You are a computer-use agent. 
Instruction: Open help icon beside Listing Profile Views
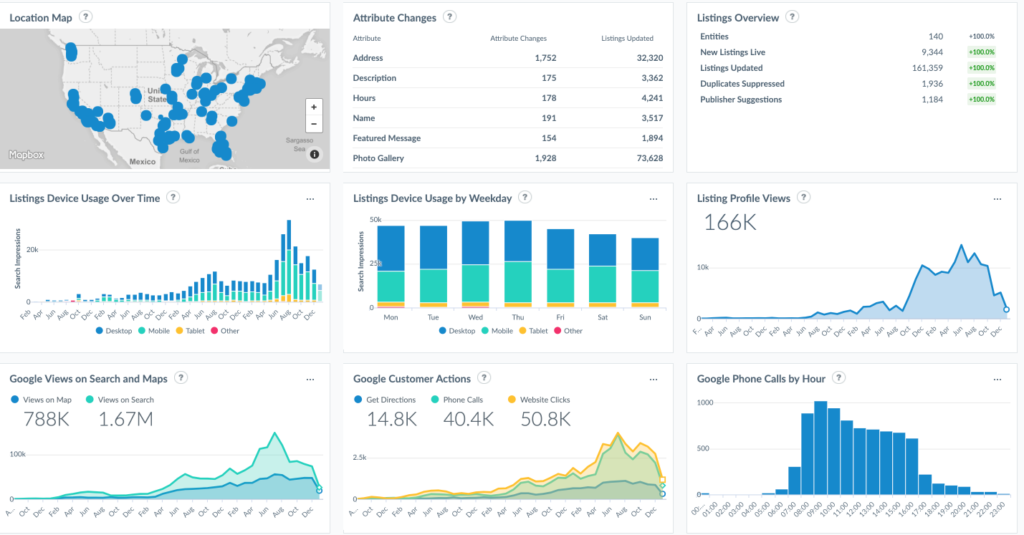804,197
